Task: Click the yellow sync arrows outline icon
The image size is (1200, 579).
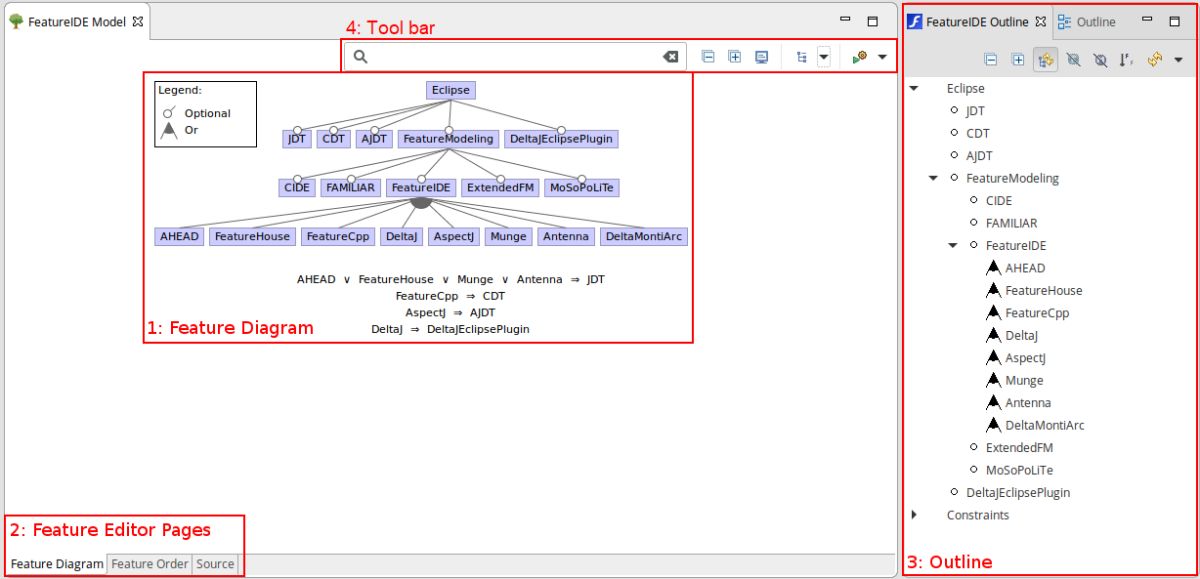Action: (1154, 60)
